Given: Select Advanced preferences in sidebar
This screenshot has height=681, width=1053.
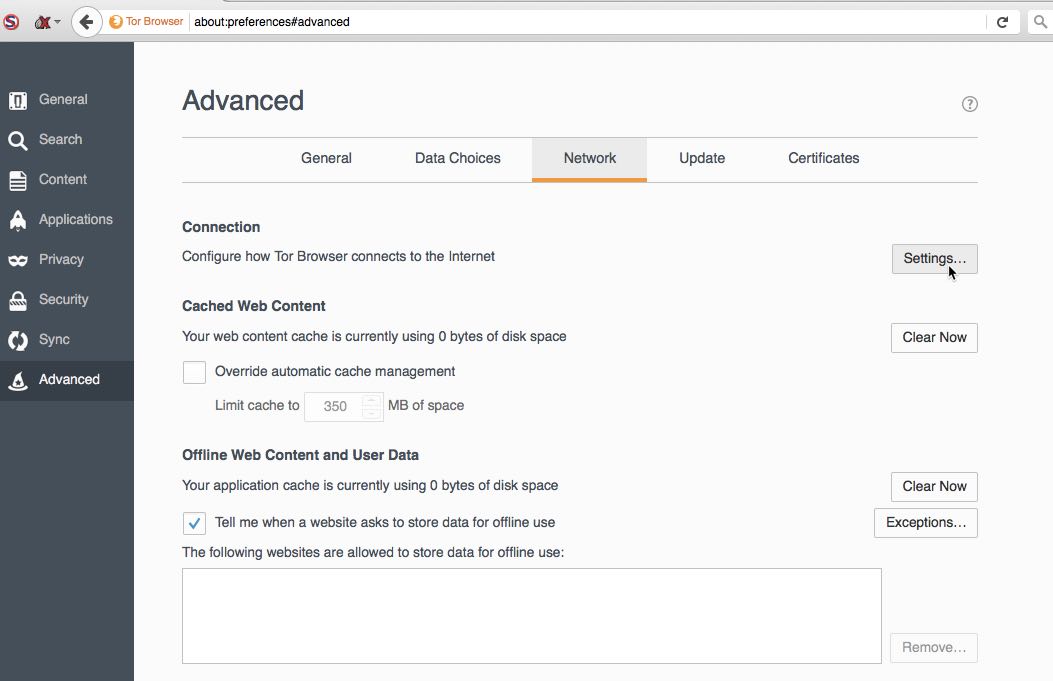Looking at the screenshot, I should coord(67,380).
